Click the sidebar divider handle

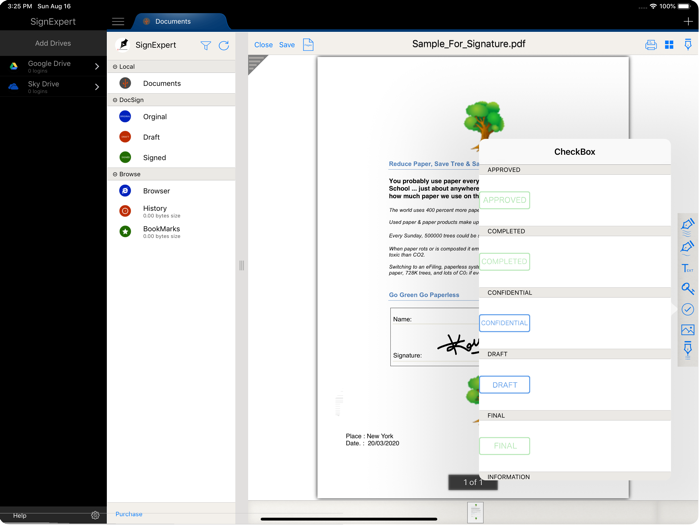click(x=242, y=266)
